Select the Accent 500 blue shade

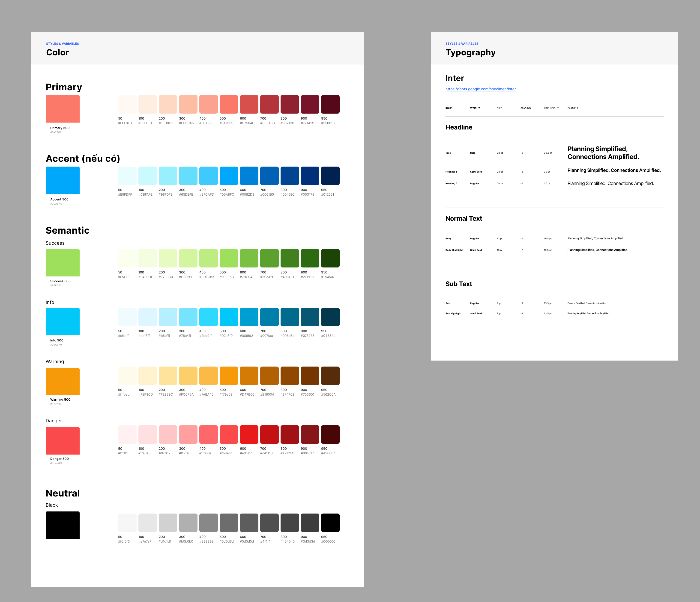coord(229,176)
